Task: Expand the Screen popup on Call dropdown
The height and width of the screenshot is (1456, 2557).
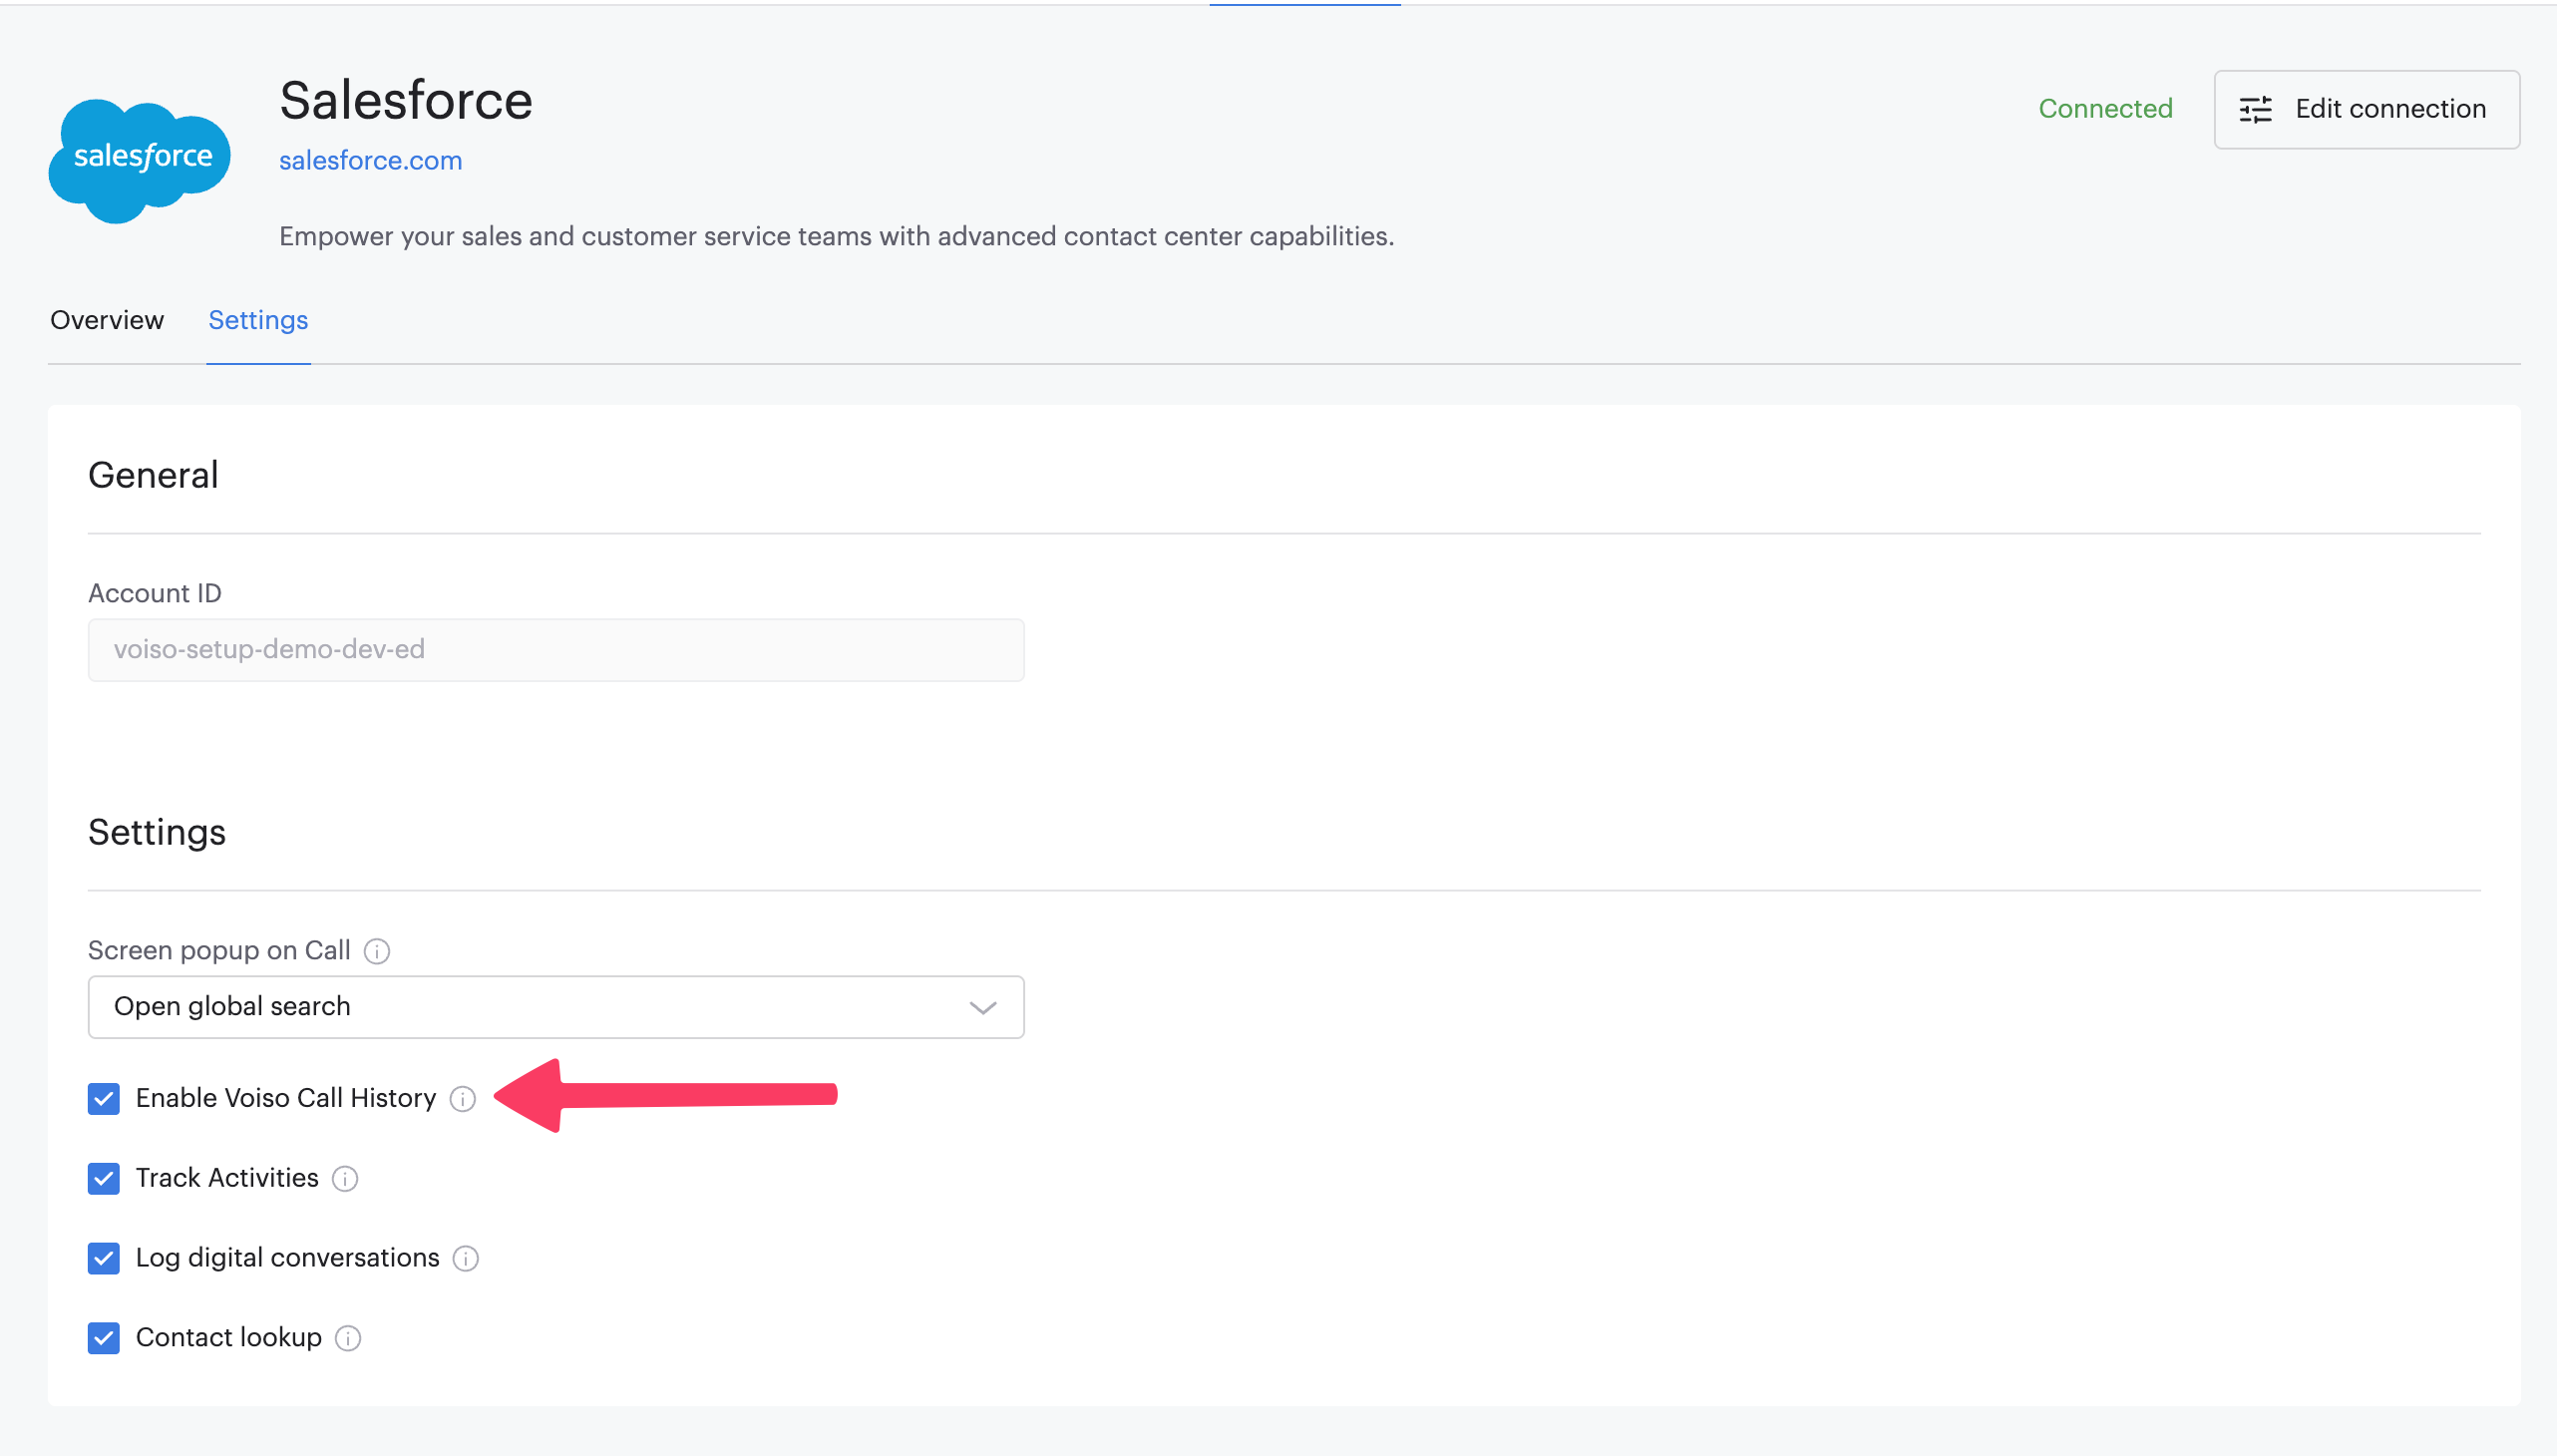Action: (x=556, y=1007)
